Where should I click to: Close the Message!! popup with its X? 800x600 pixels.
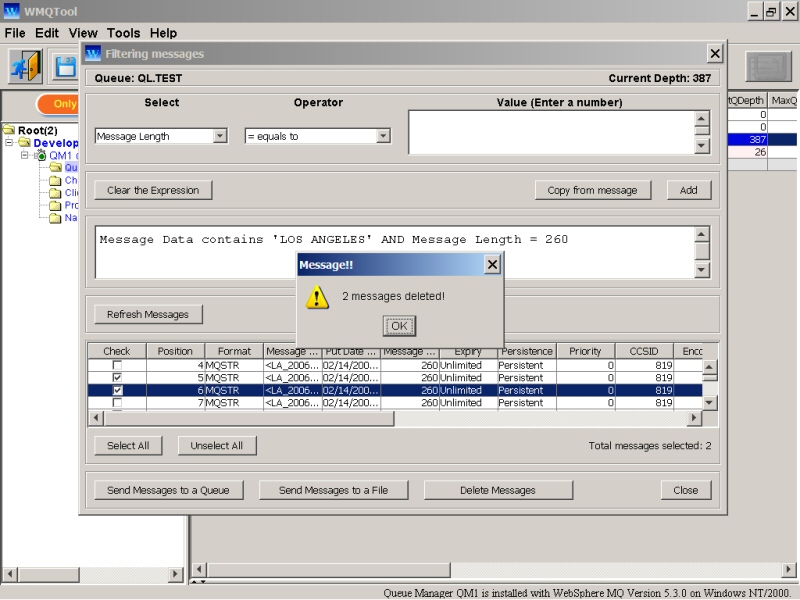pyautogui.click(x=492, y=265)
